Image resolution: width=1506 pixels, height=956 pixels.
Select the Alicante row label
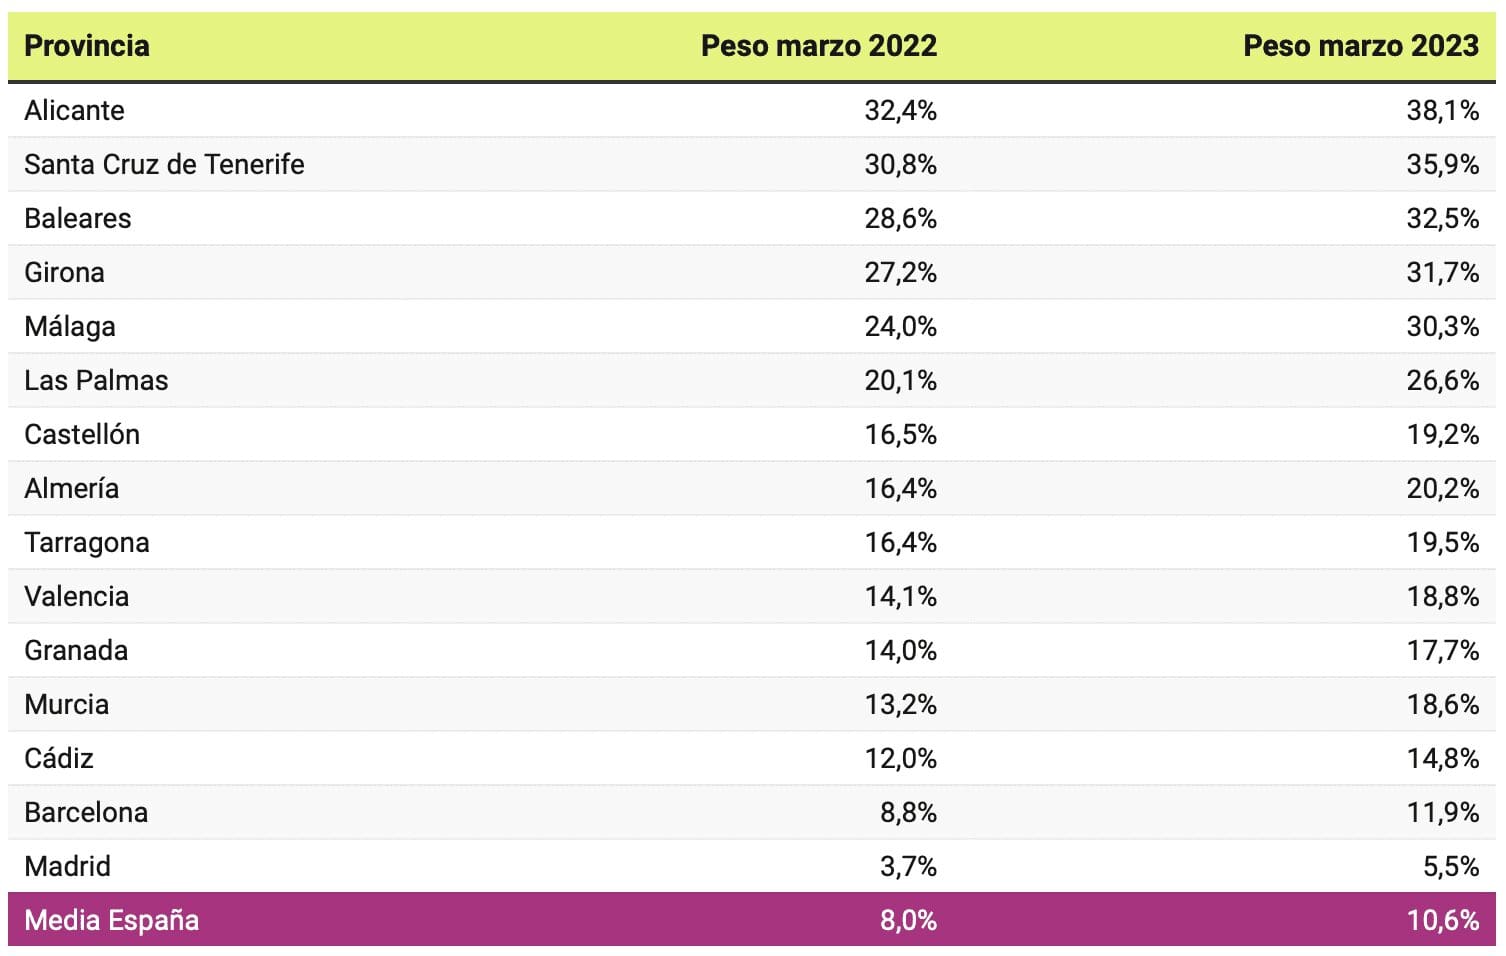[x=75, y=110]
